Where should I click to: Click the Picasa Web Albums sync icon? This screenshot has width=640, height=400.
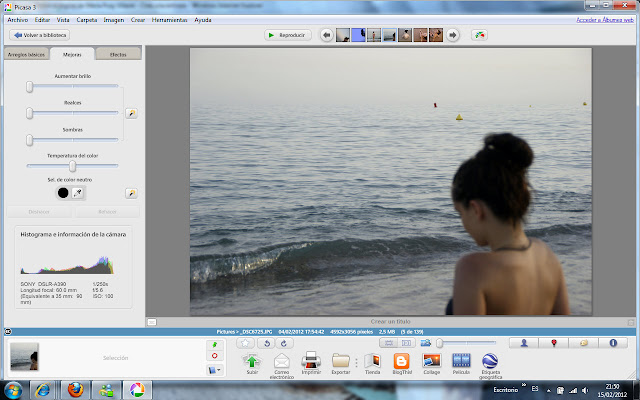pyautogui.click(x=480, y=35)
